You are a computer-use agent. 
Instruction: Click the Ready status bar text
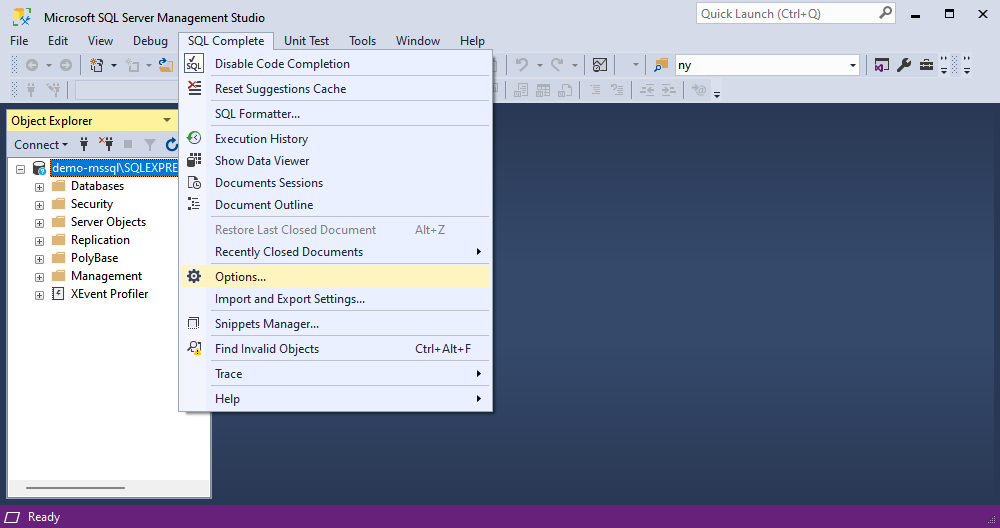pyautogui.click(x=43, y=517)
